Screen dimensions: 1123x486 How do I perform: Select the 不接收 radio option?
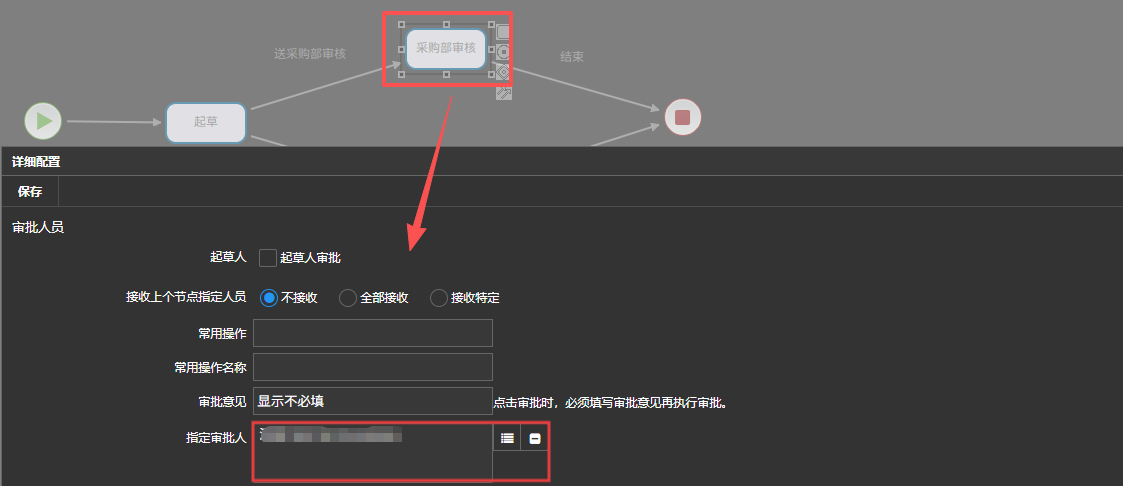coord(269,298)
